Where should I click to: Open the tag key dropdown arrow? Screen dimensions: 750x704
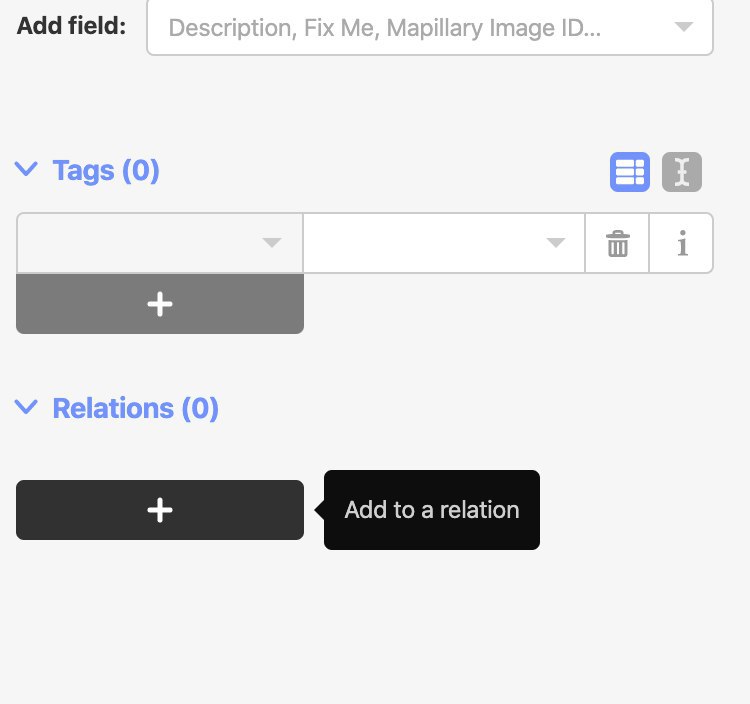point(272,242)
